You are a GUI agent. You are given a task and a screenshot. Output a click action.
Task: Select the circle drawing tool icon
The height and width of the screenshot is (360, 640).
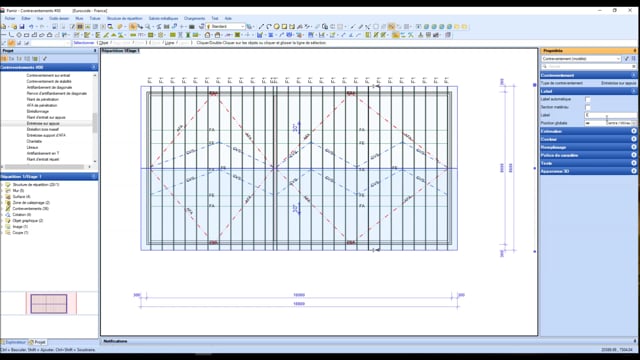277,27
